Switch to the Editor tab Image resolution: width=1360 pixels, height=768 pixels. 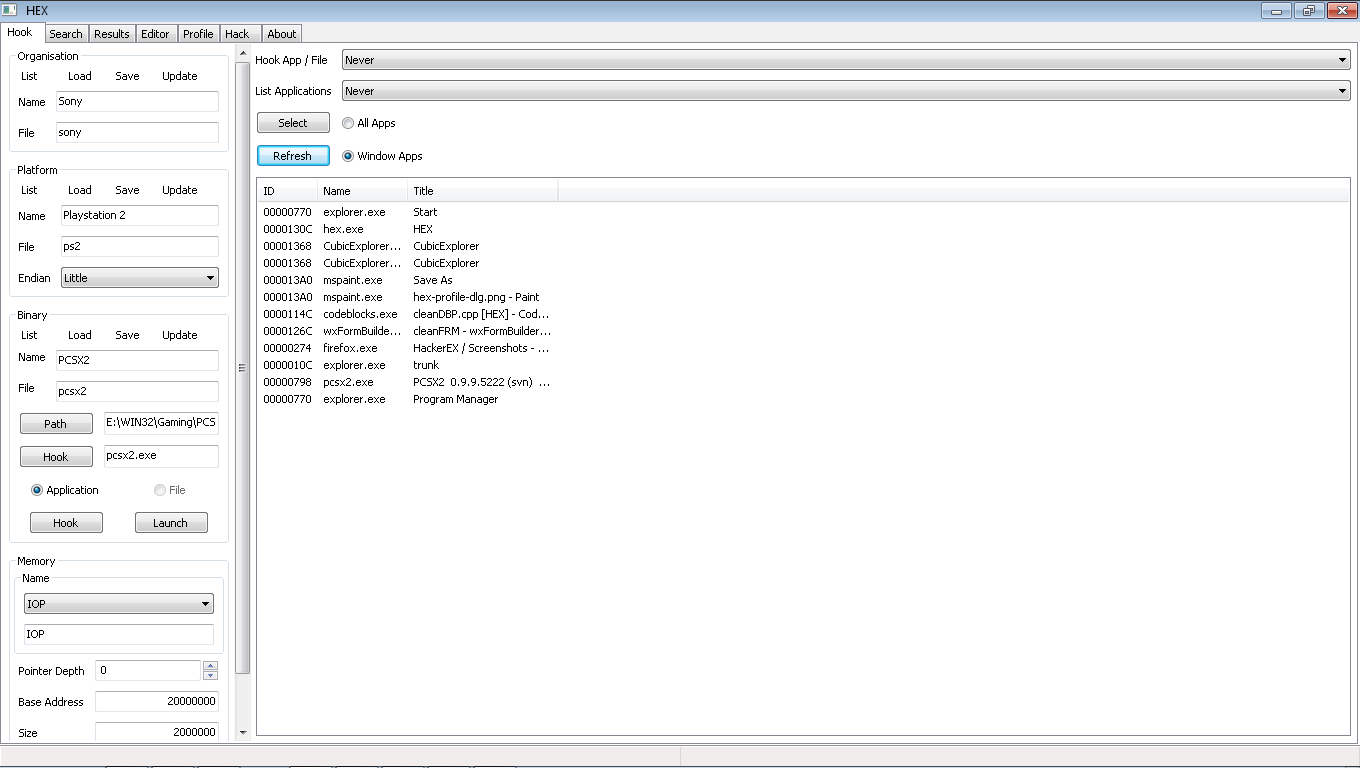(156, 33)
